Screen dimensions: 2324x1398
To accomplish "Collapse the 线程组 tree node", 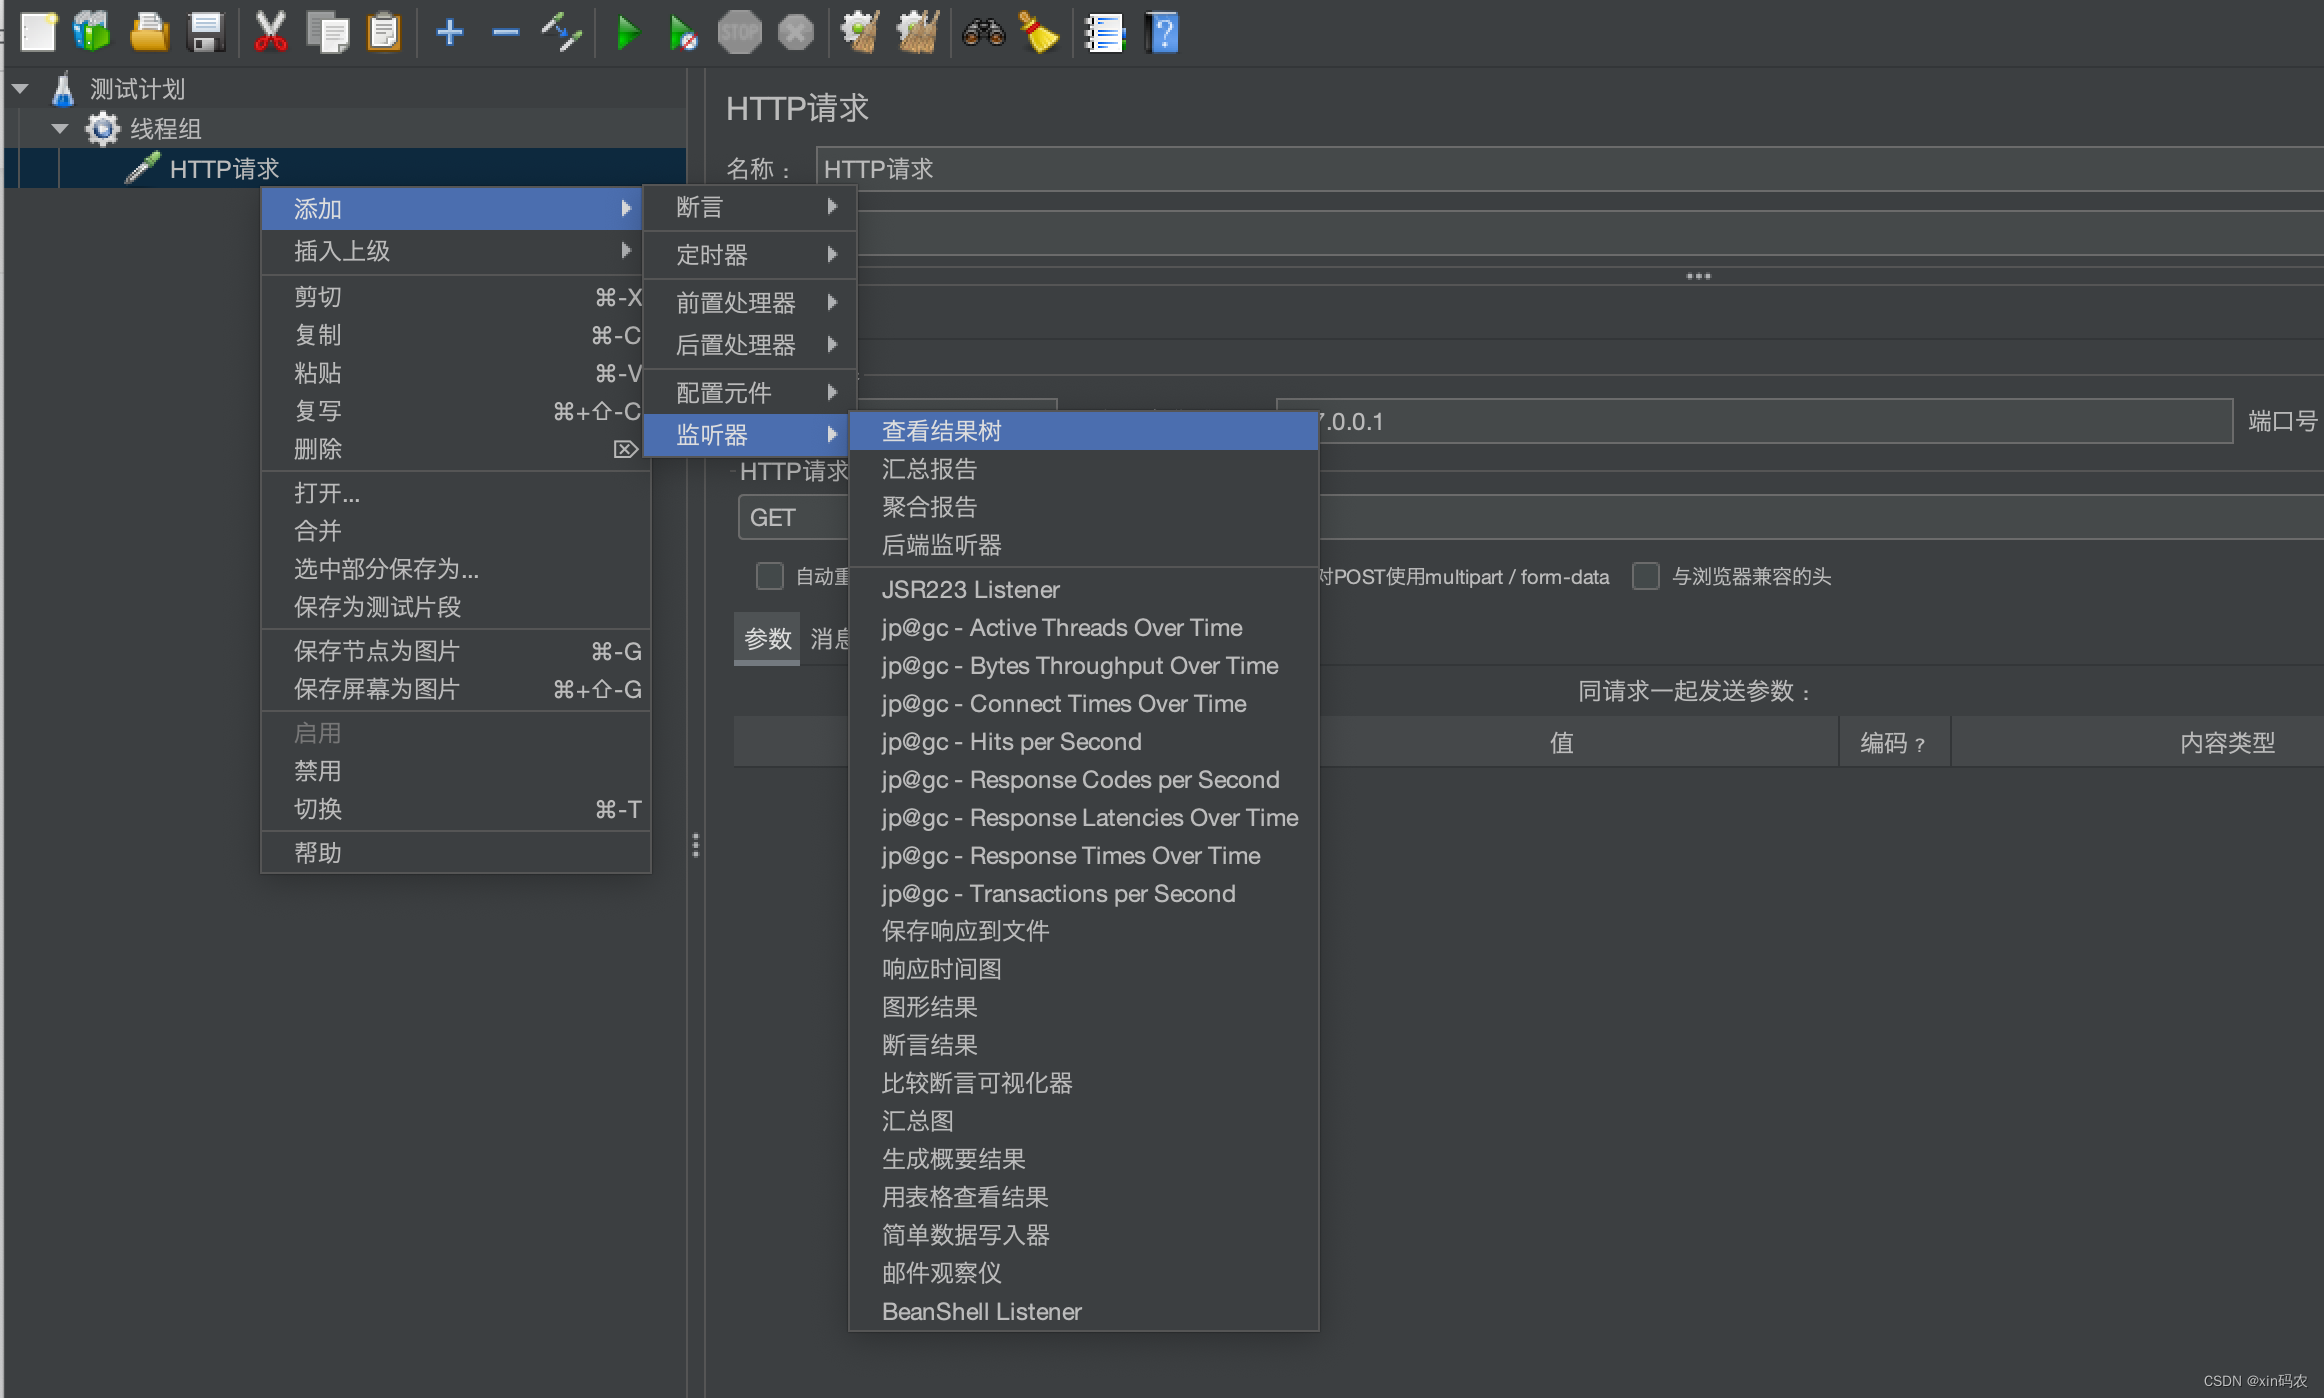I will click(59, 128).
